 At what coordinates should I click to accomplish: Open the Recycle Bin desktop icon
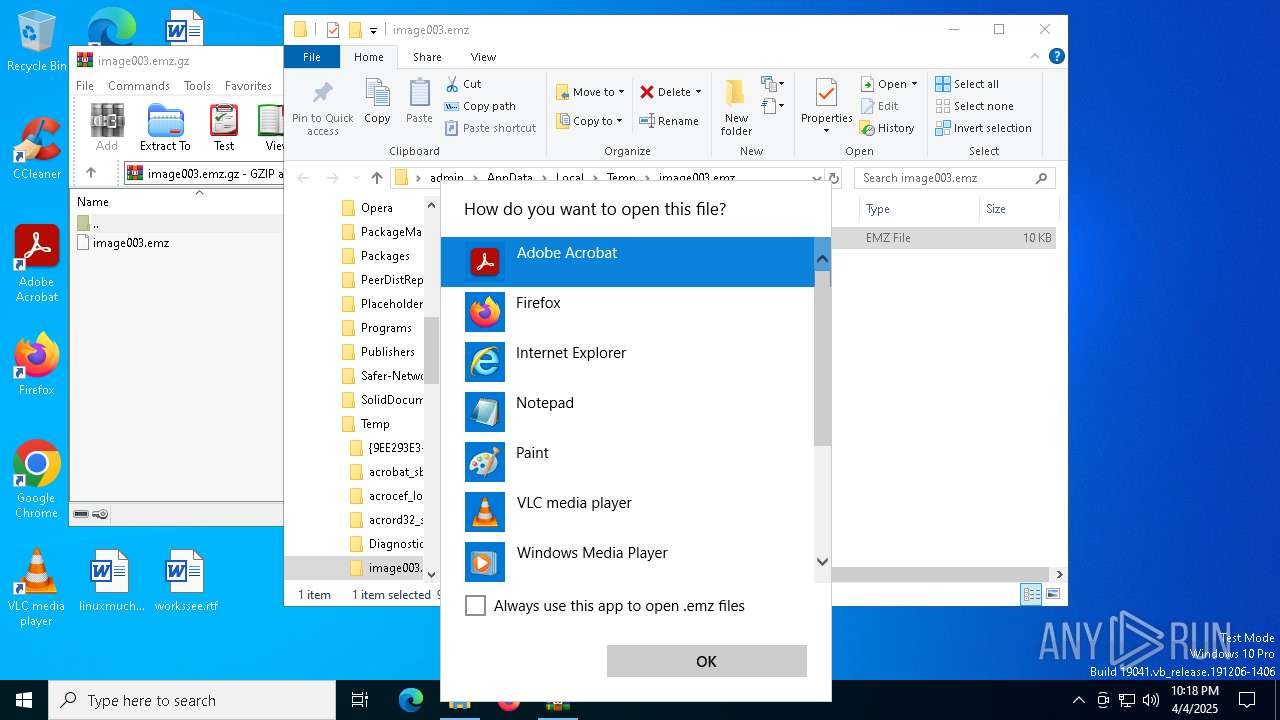(x=37, y=41)
